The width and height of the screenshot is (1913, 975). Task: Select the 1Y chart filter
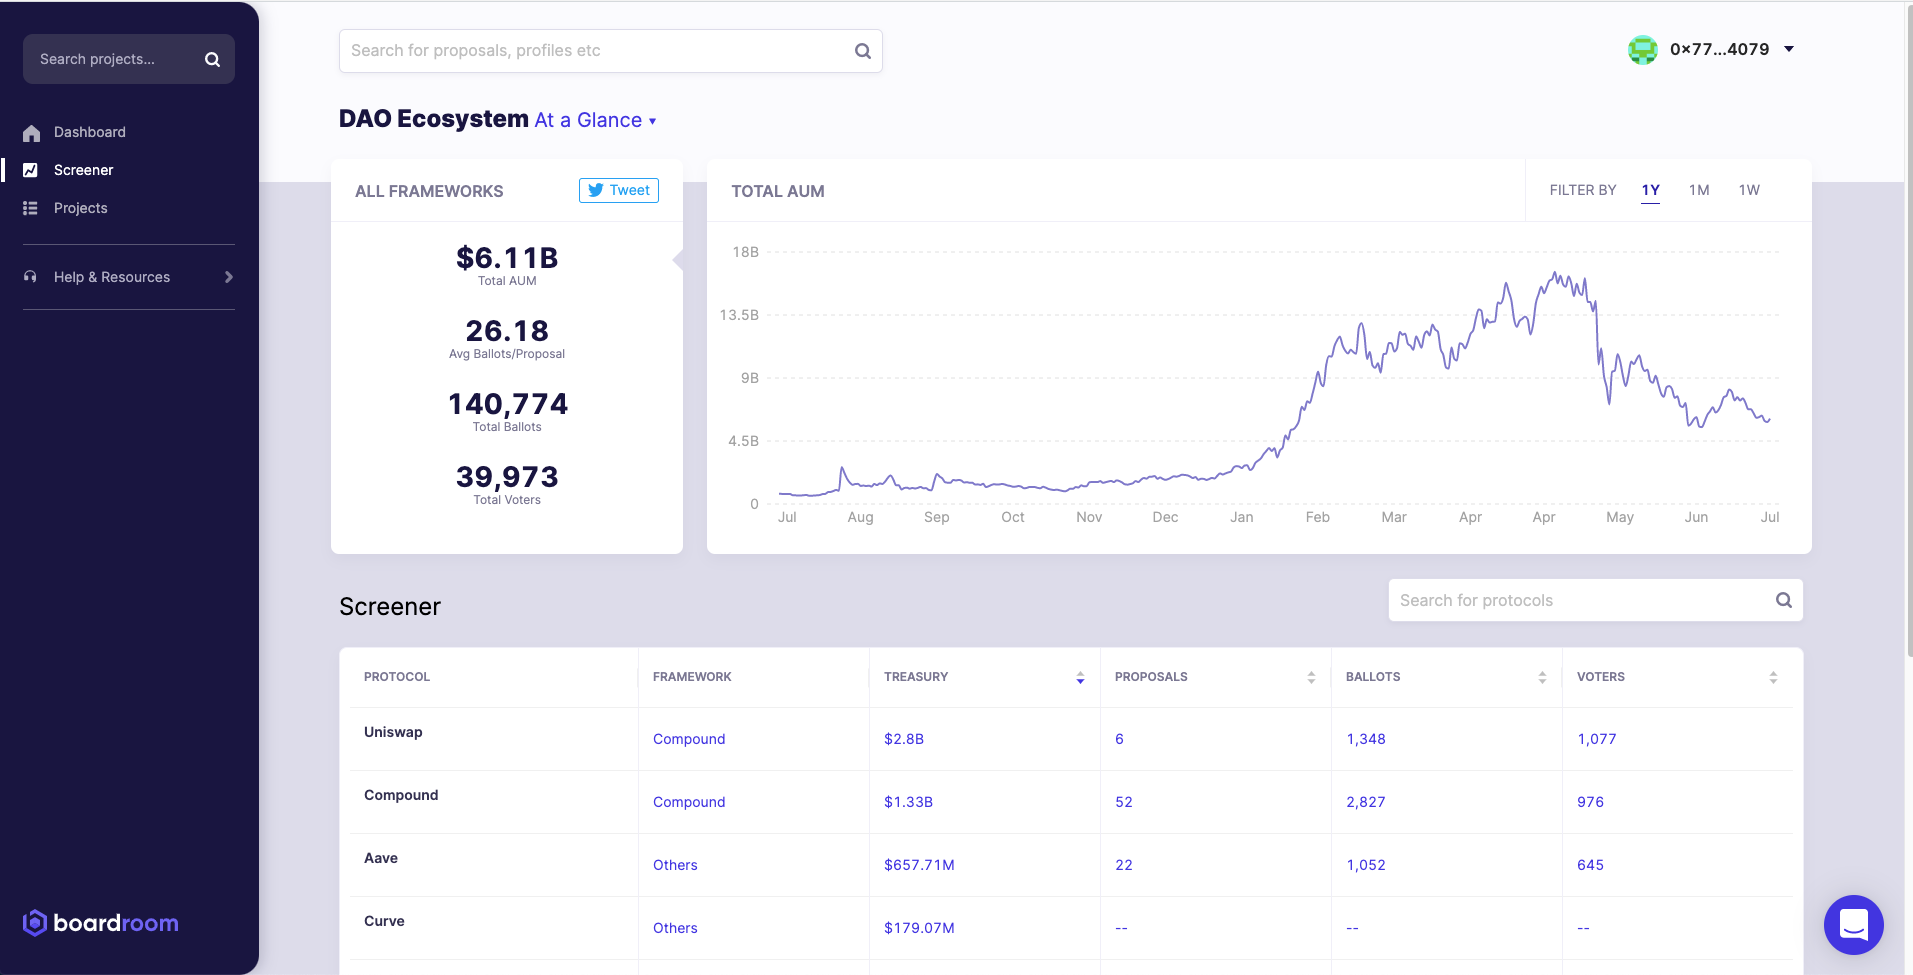coord(1650,190)
